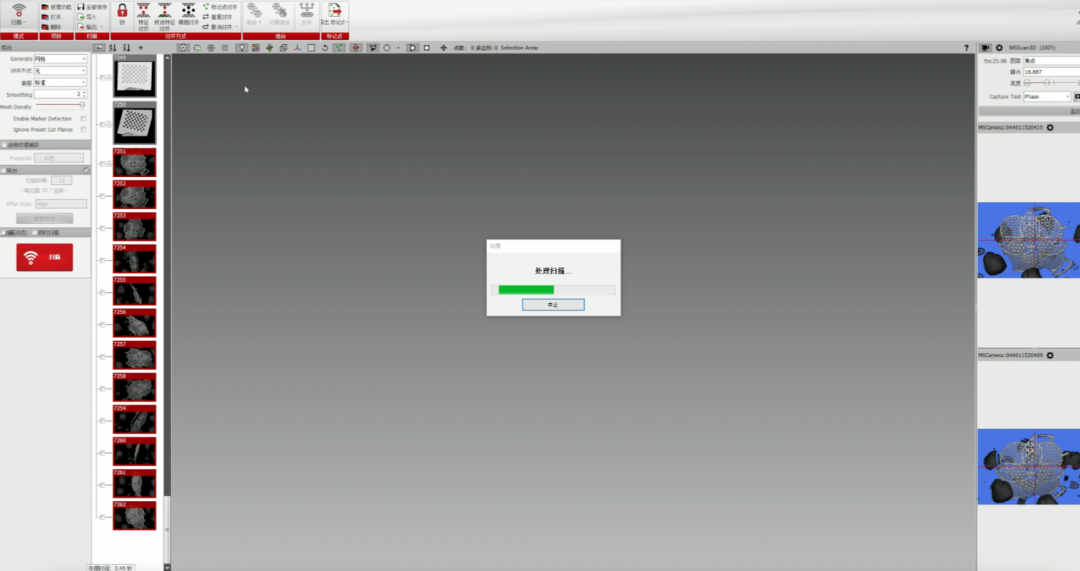This screenshot has width=1080, height=571.
Task: Select scan thumbnail 7256
Action: point(134,323)
